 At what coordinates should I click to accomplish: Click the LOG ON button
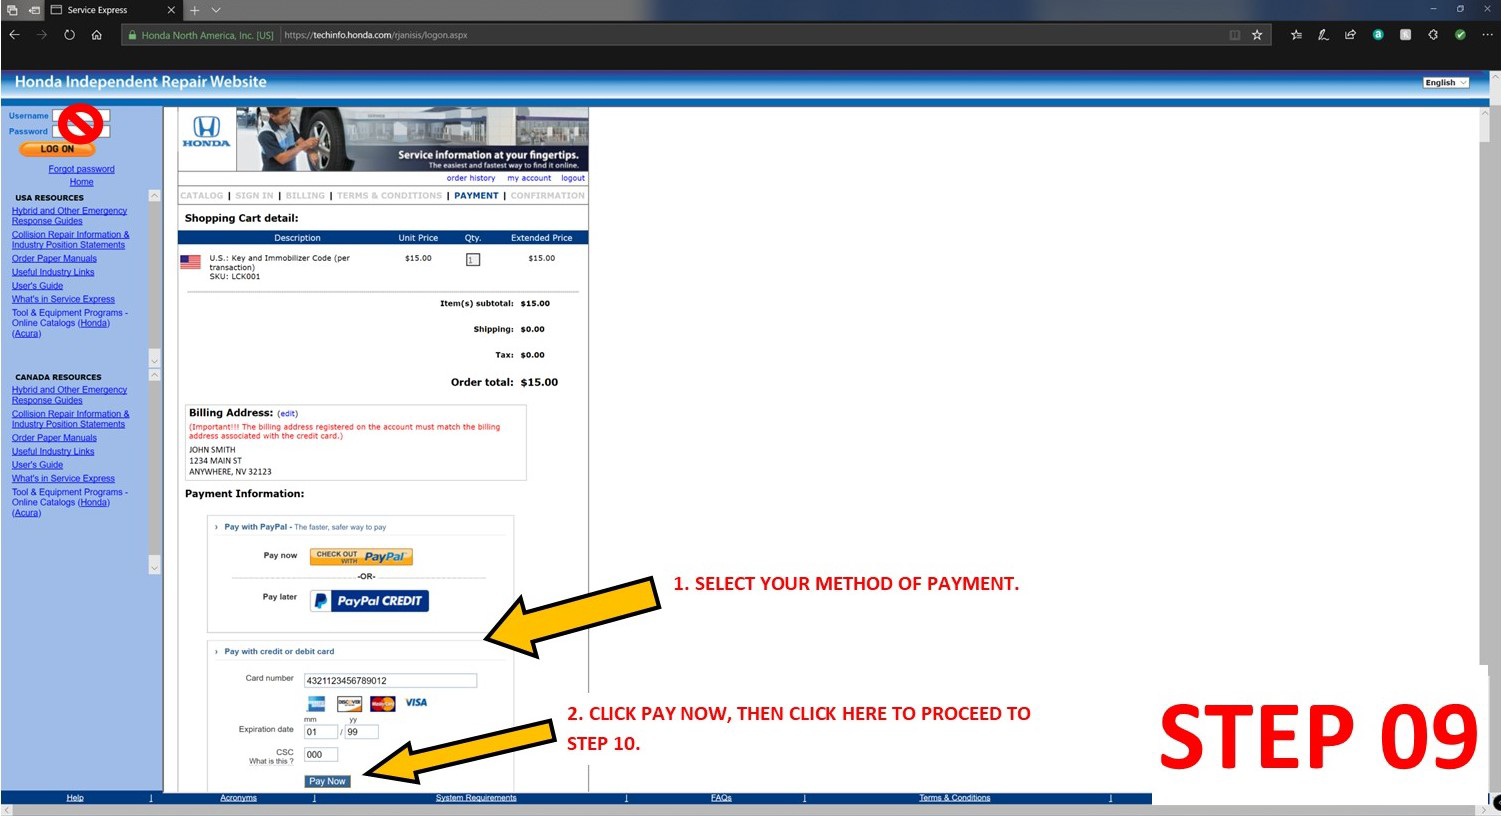pos(57,149)
